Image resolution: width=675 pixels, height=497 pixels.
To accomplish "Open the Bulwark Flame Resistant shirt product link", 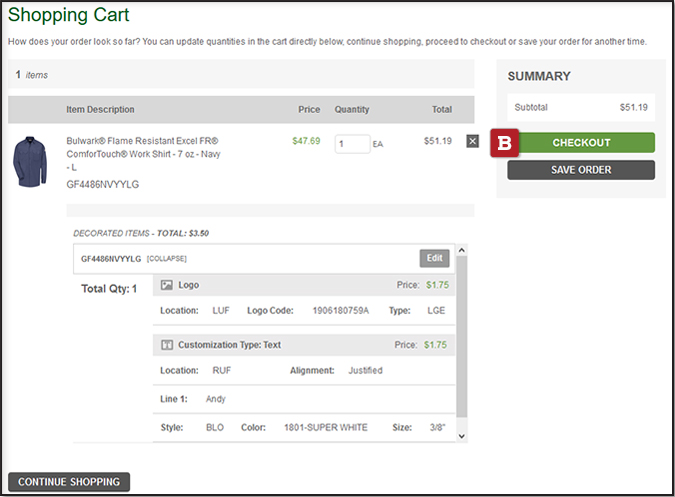I will click(x=142, y=154).
